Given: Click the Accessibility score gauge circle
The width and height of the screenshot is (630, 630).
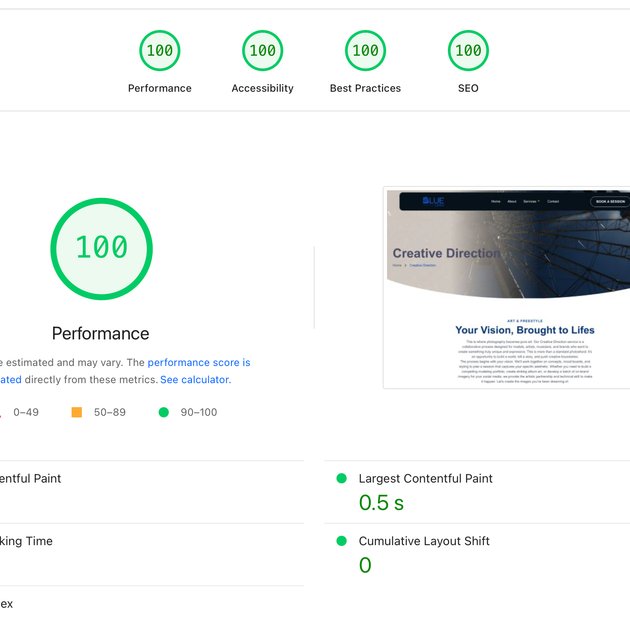Looking at the screenshot, I should [262, 51].
